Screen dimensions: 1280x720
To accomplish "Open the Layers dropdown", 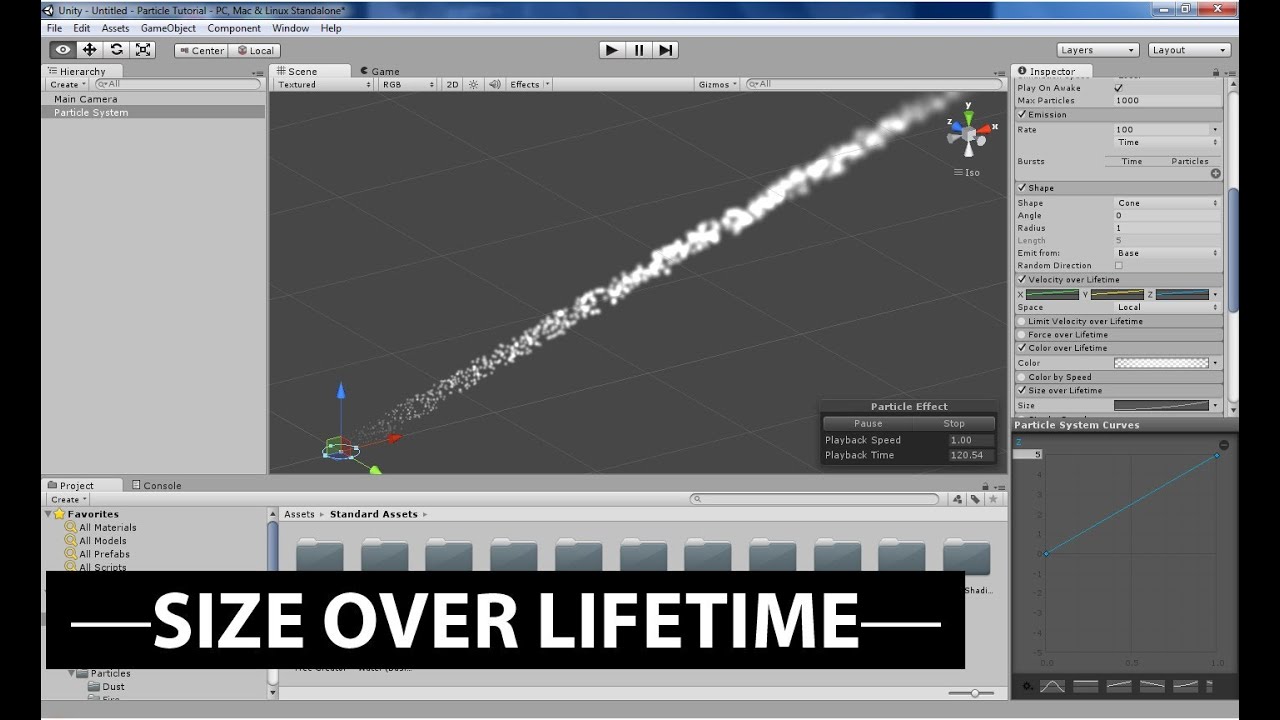I will click(1098, 50).
